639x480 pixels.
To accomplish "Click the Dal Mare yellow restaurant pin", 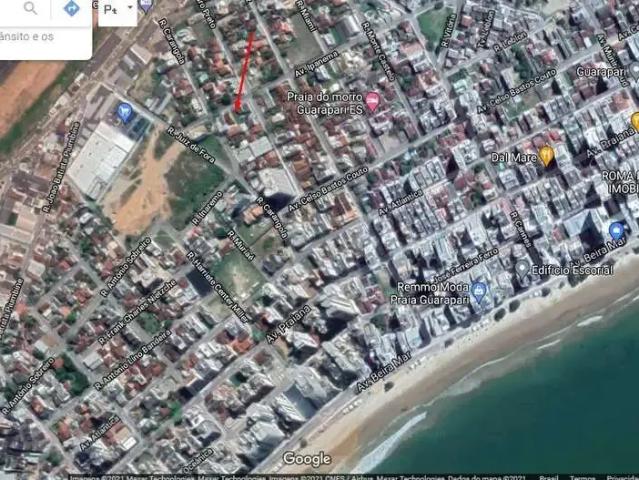I will click(x=546, y=156).
